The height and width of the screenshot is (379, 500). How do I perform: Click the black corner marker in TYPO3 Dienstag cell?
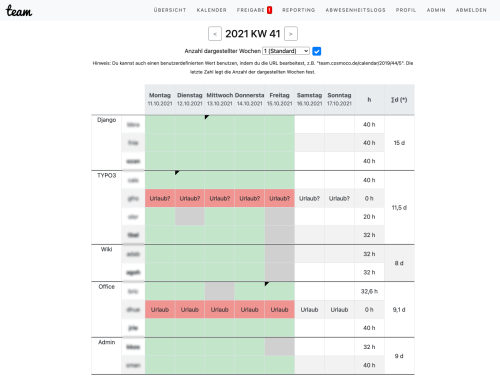pyautogui.click(x=177, y=172)
